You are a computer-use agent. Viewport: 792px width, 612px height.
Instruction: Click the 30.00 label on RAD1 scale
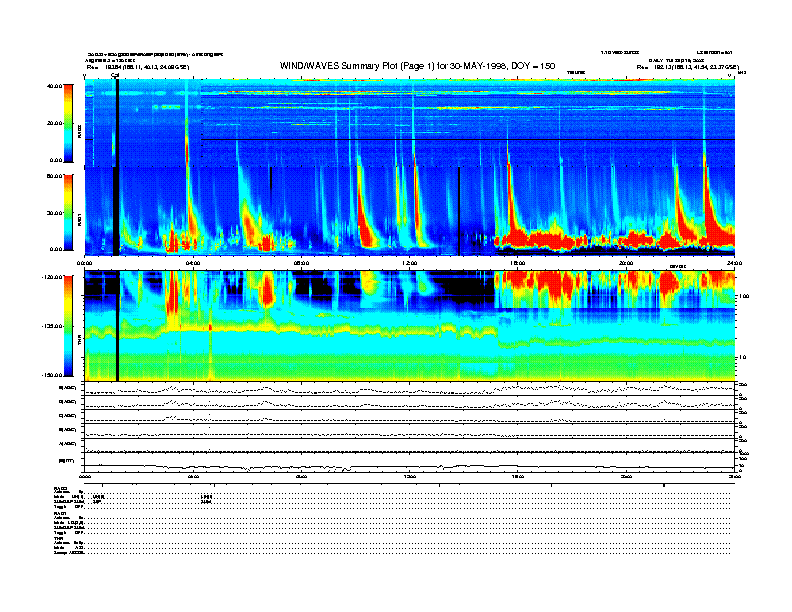pos(54,213)
